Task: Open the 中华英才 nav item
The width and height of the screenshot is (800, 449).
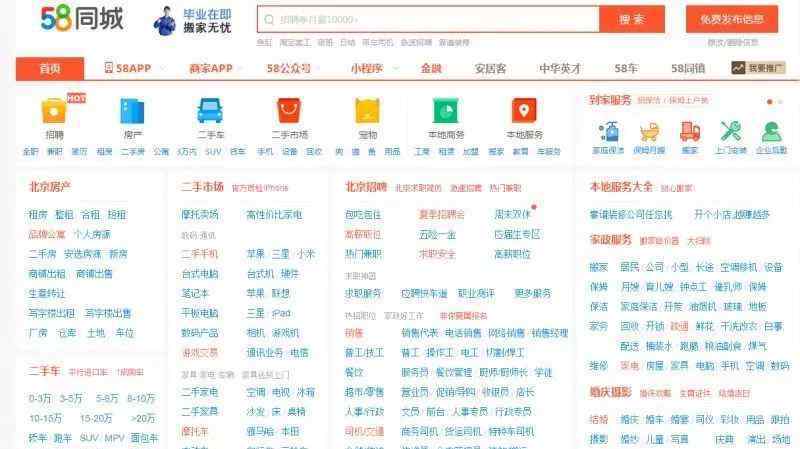Action: pos(560,68)
